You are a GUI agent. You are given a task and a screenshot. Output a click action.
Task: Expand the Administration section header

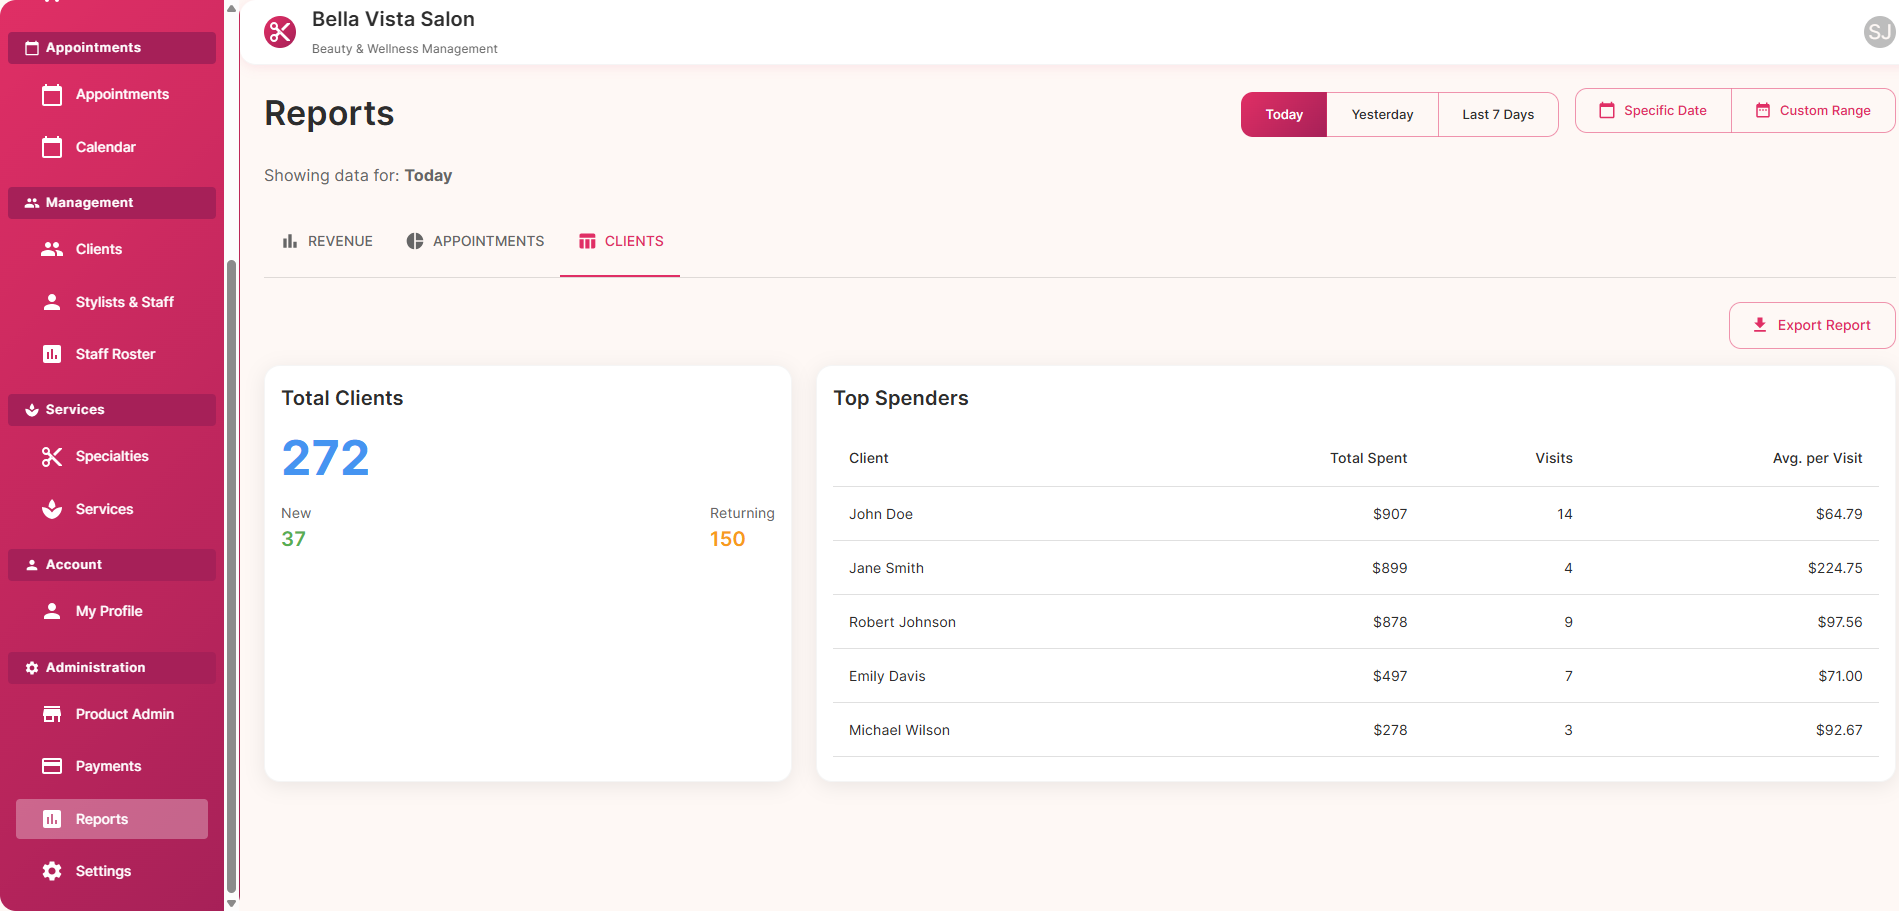point(112,668)
